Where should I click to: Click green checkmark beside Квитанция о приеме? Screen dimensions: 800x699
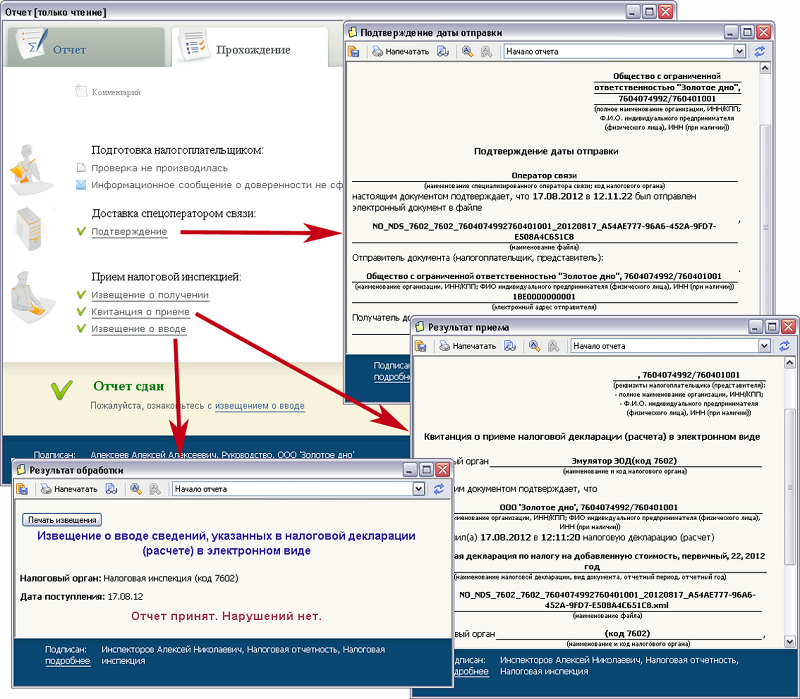point(81,311)
